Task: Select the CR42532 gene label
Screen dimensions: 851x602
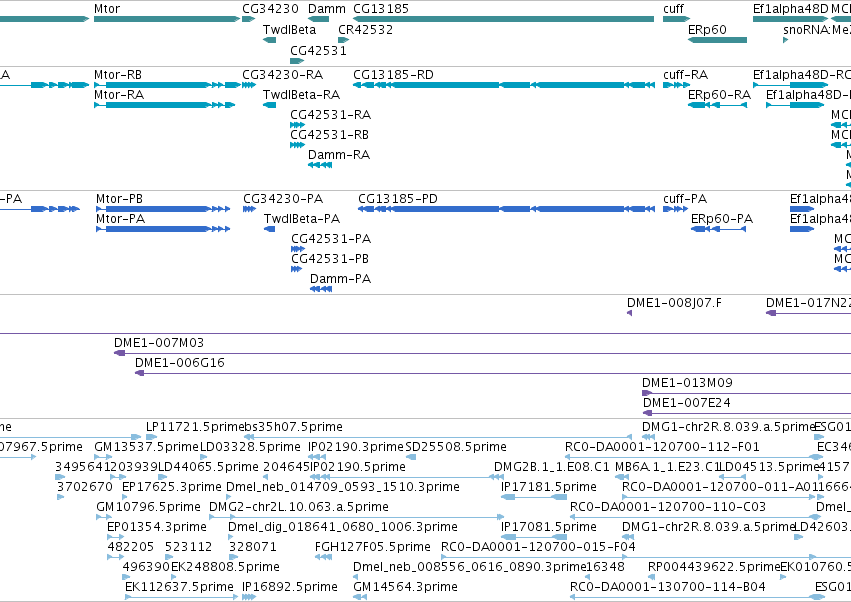Action: 365,29
